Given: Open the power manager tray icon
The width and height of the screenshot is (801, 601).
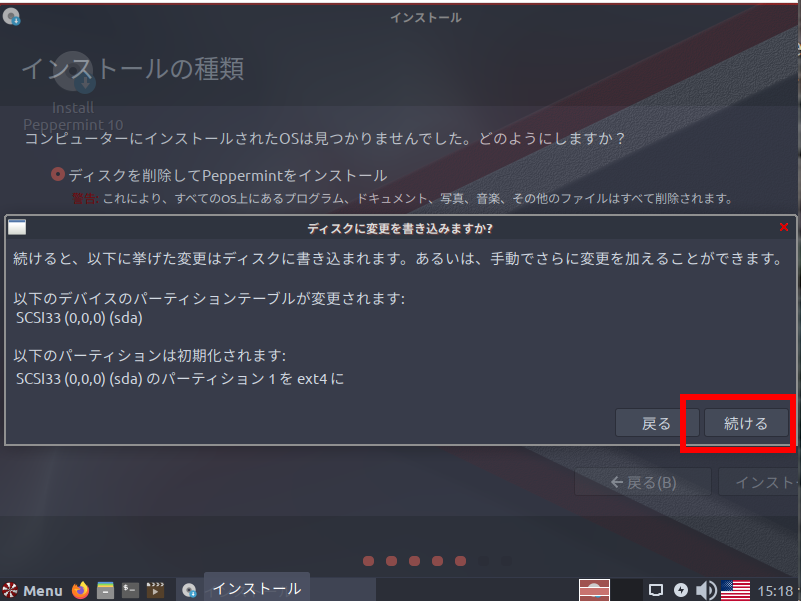Looking at the screenshot, I should (680, 590).
